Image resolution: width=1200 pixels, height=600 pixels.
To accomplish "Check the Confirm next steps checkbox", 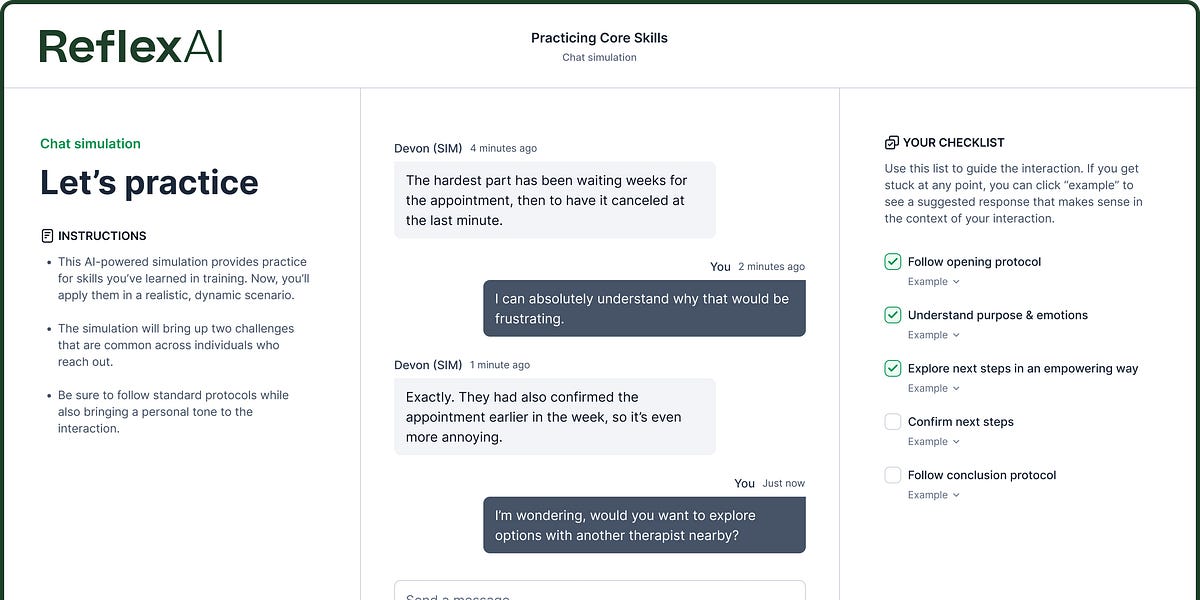I will [x=893, y=422].
